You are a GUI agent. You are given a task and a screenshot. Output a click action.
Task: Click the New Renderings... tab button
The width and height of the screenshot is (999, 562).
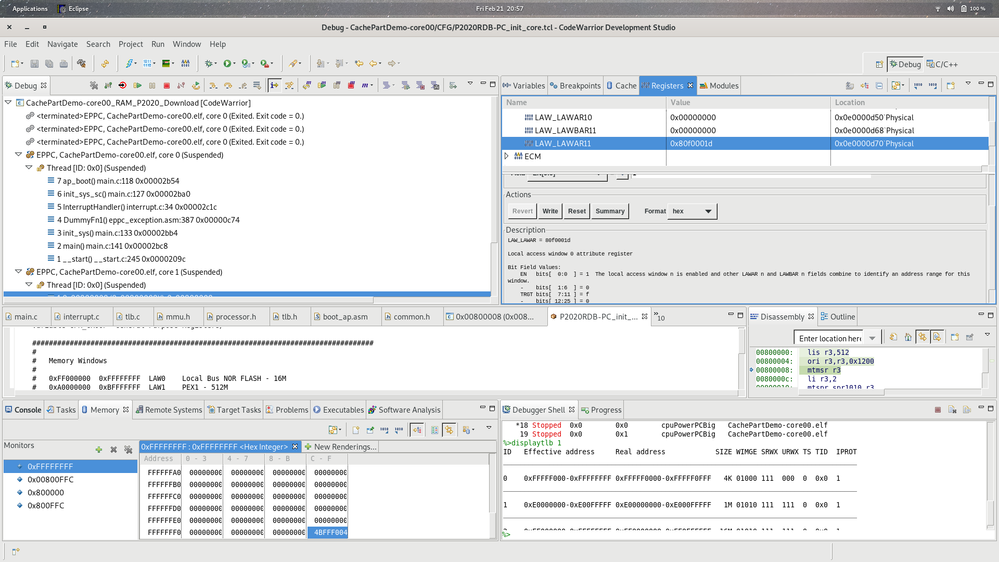tap(340, 447)
